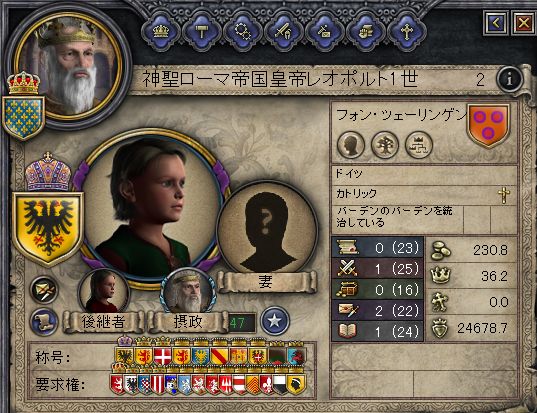Image resolution: width=537 pixels, height=413 pixels.
Task: Open the scroll icon beside heir
Action: pos(44,322)
